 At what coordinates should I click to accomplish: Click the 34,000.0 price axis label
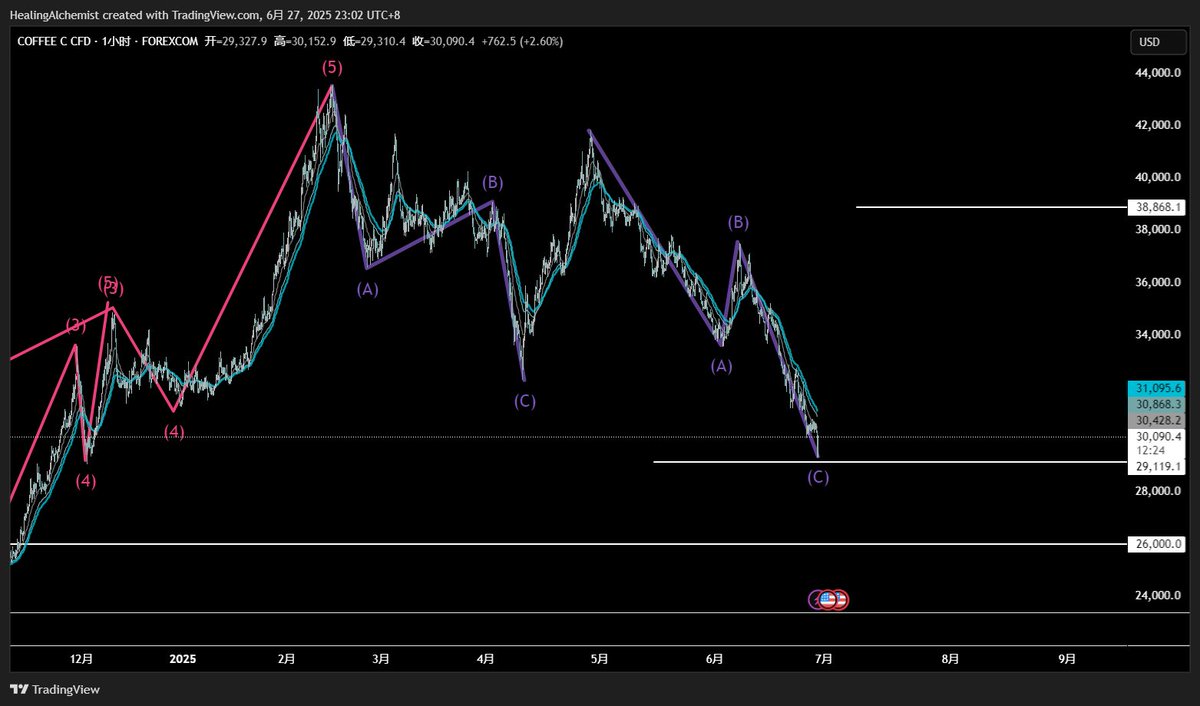tap(1158, 334)
